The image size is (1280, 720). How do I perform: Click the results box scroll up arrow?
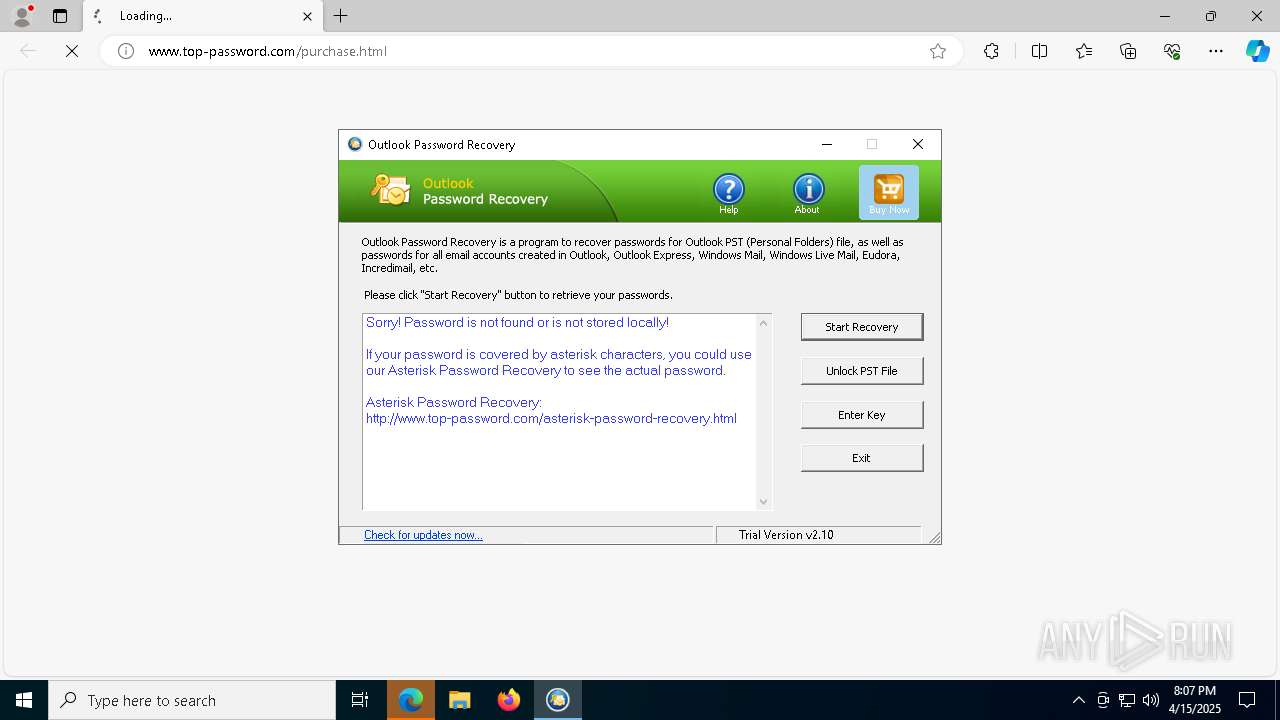pyautogui.click(x=764, y=323)
